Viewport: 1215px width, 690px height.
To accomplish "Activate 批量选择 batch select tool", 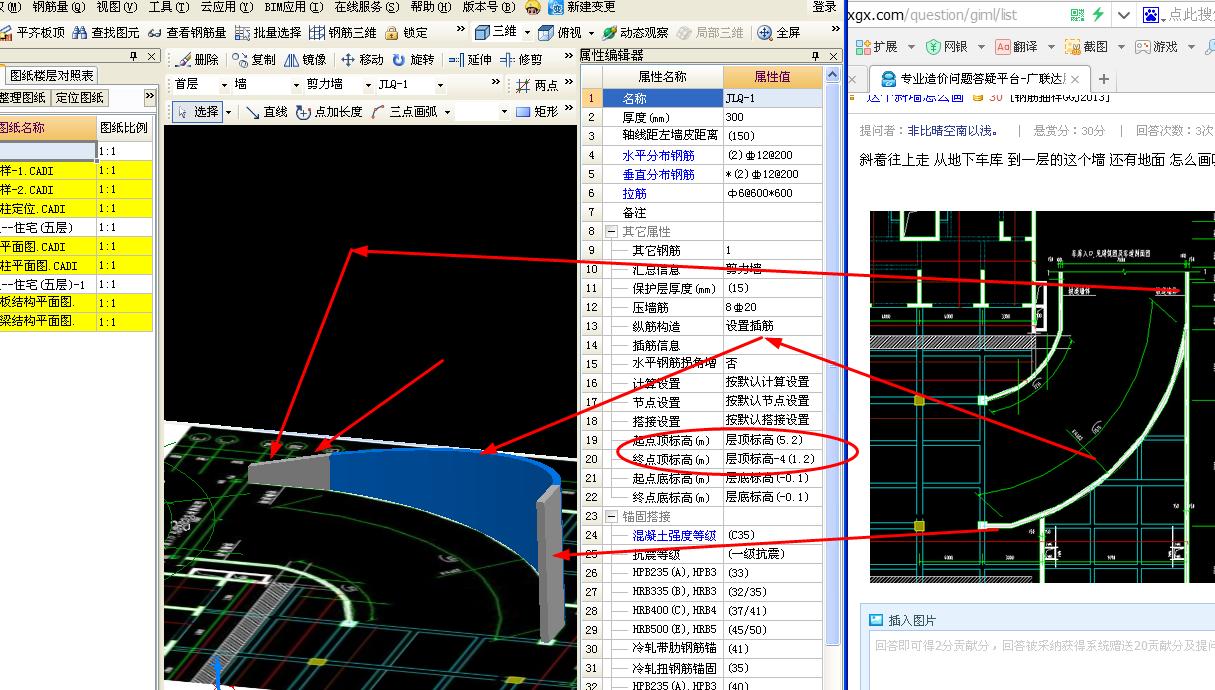I will pos(270,33).
